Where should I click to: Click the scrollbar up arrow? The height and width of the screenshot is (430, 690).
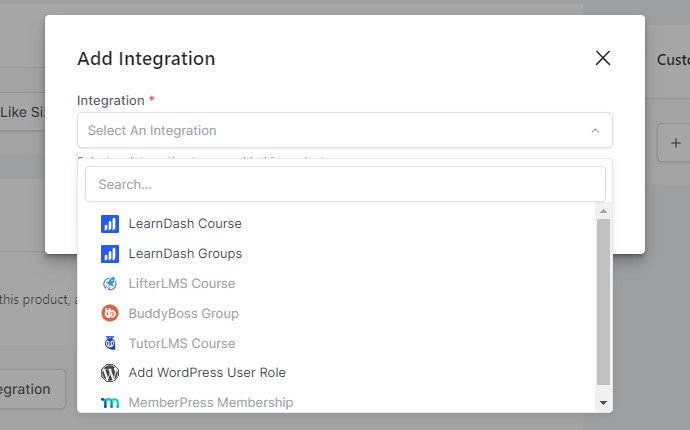[x=603, y=211]
